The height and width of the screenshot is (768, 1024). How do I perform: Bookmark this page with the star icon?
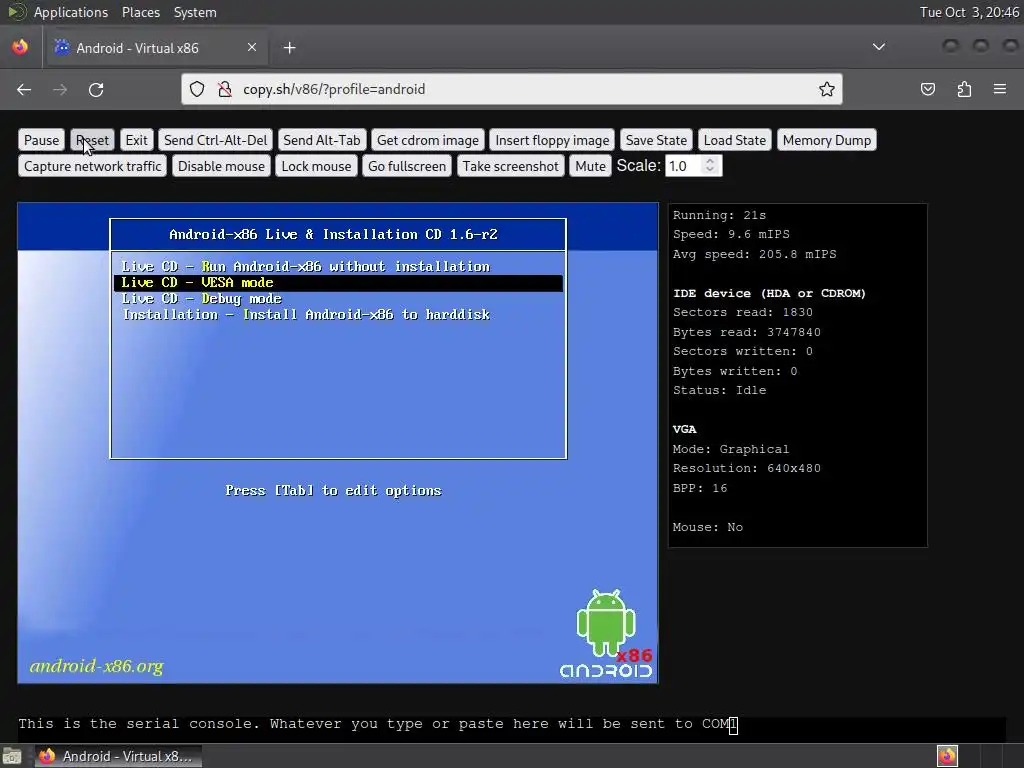[827, 89]
